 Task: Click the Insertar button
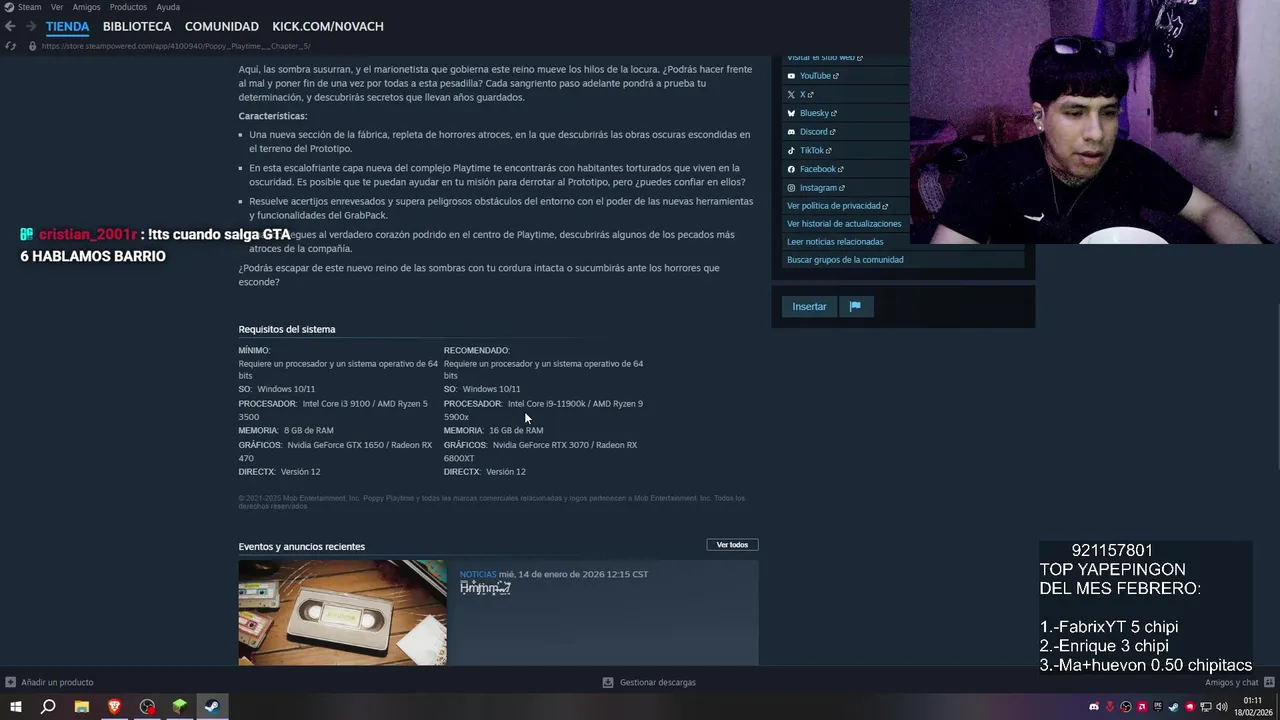(809, 306)
